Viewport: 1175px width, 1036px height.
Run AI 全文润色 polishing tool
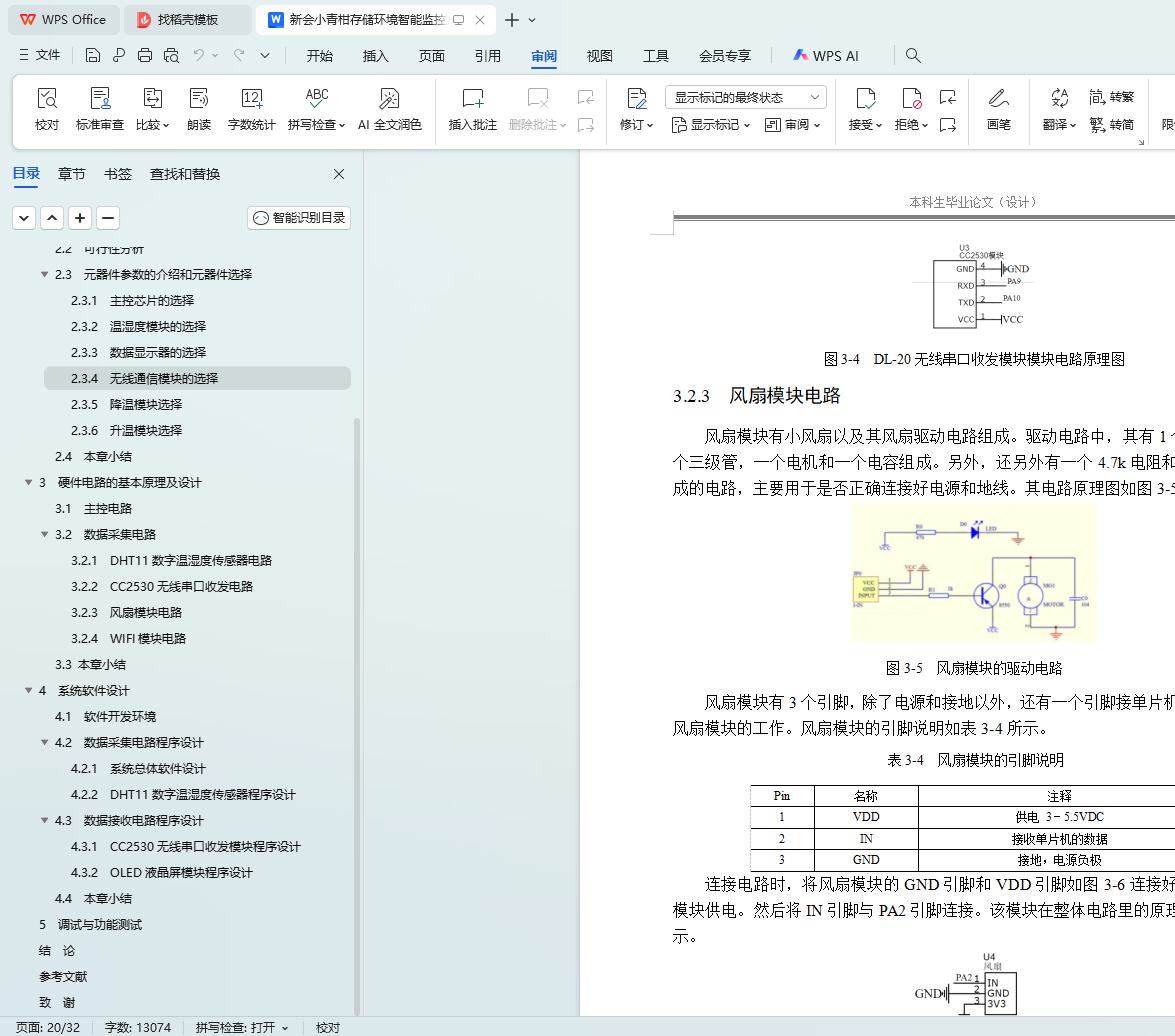click(x=390, y=109)
